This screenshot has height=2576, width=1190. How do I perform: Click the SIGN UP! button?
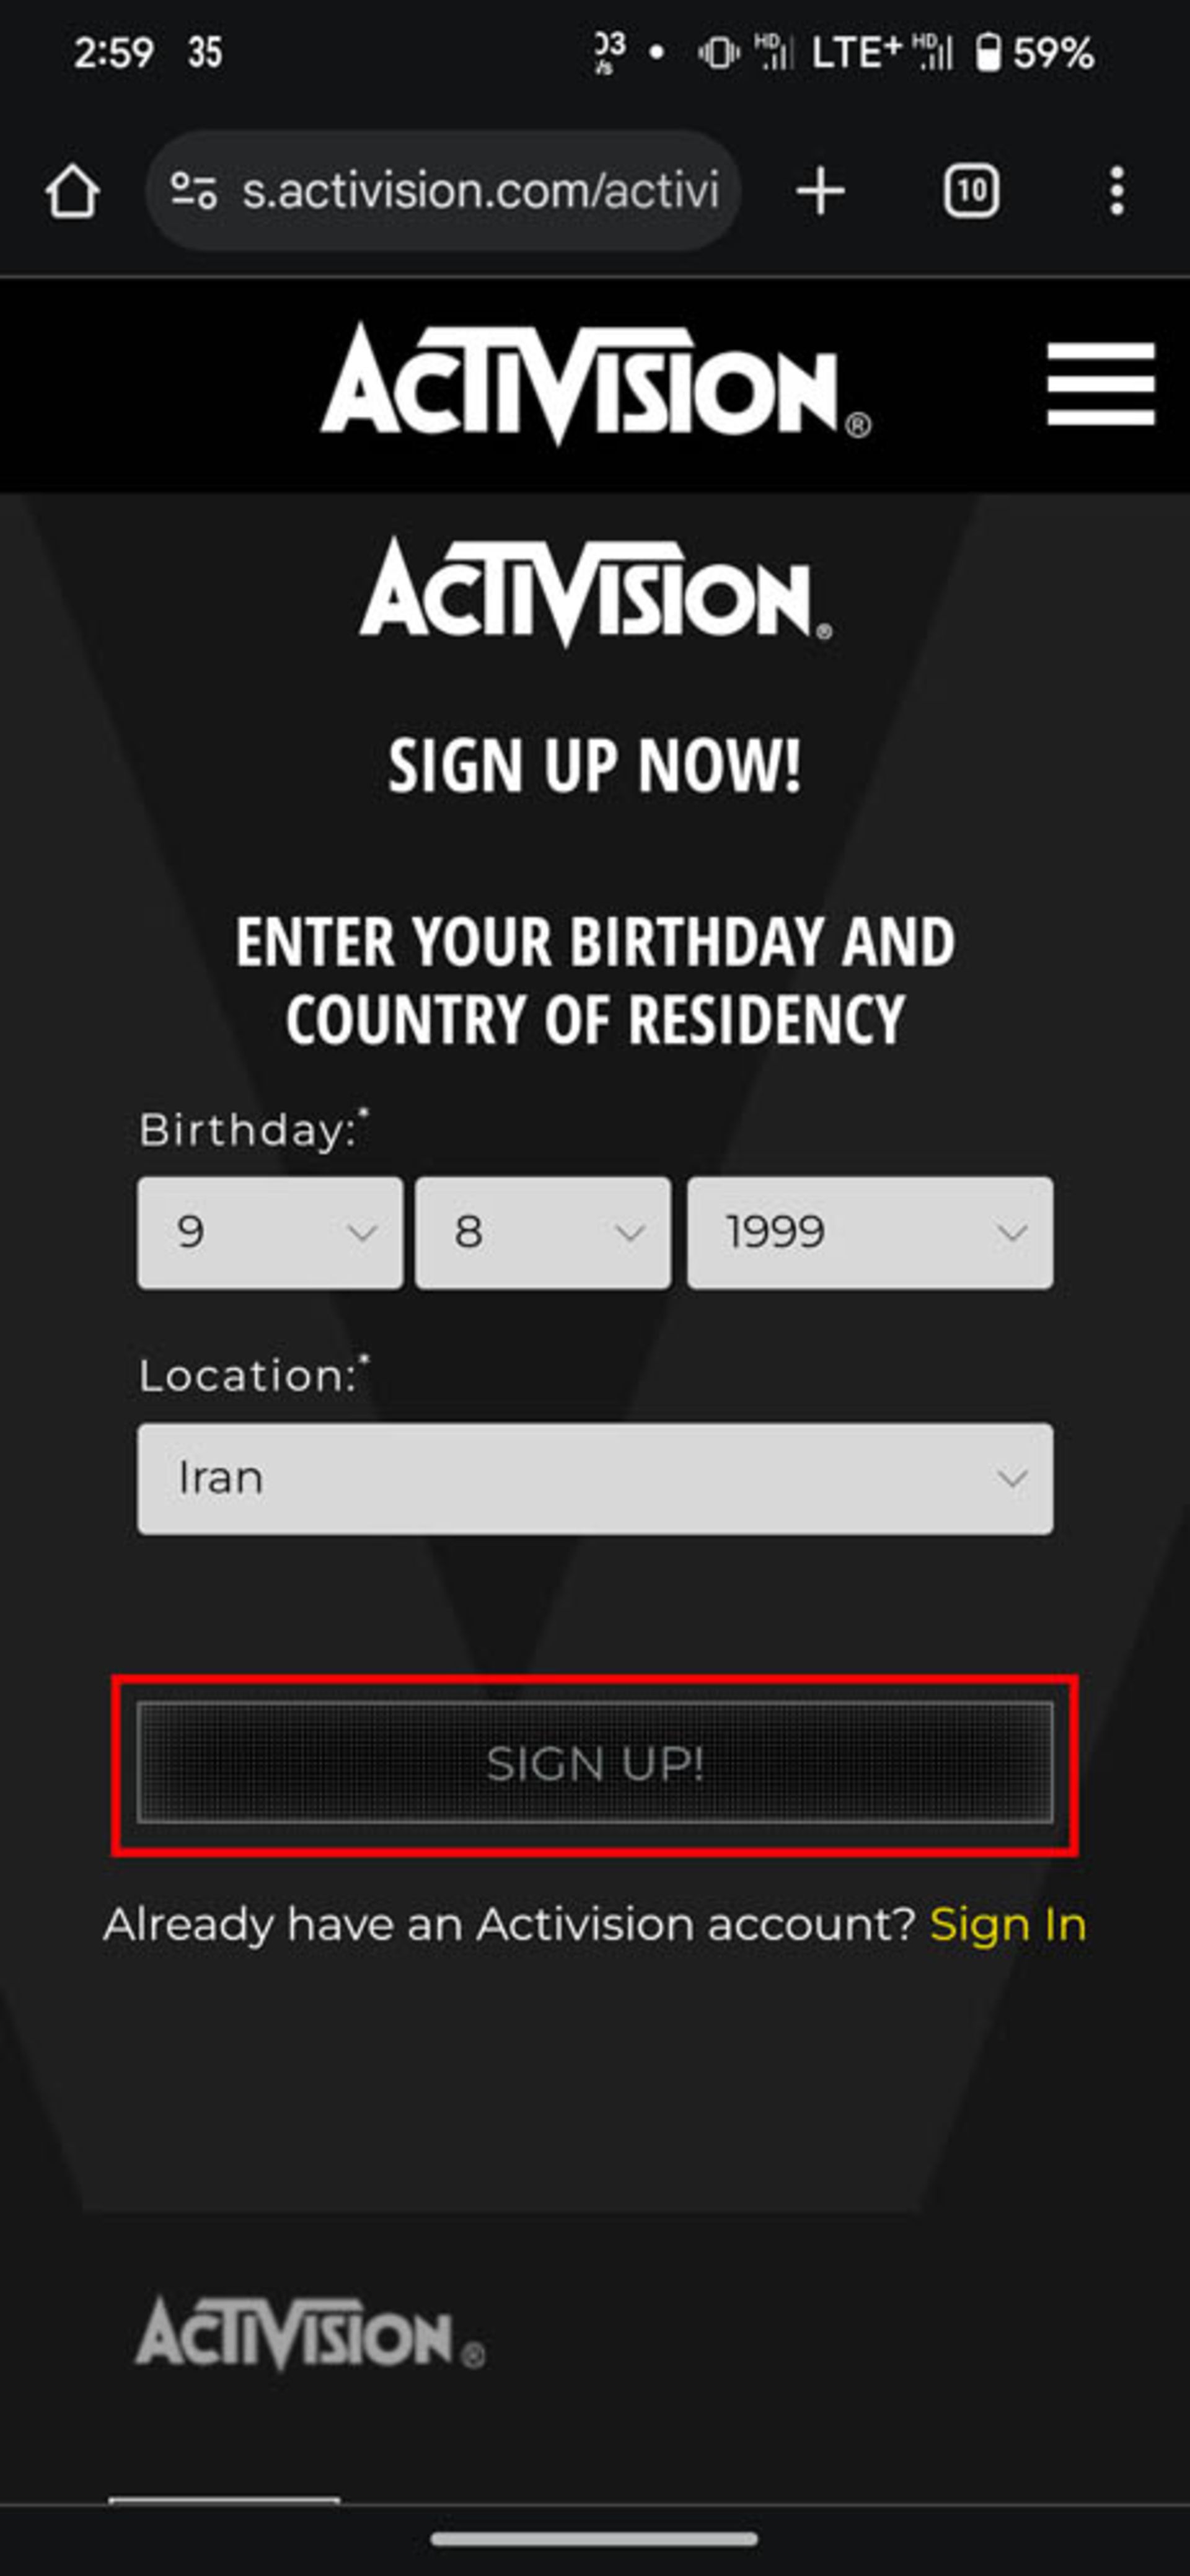[x=595, y=1763]
